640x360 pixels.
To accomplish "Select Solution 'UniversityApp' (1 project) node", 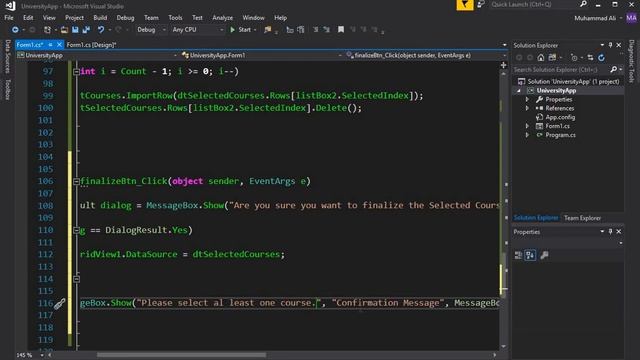I will tap(568, 82).
